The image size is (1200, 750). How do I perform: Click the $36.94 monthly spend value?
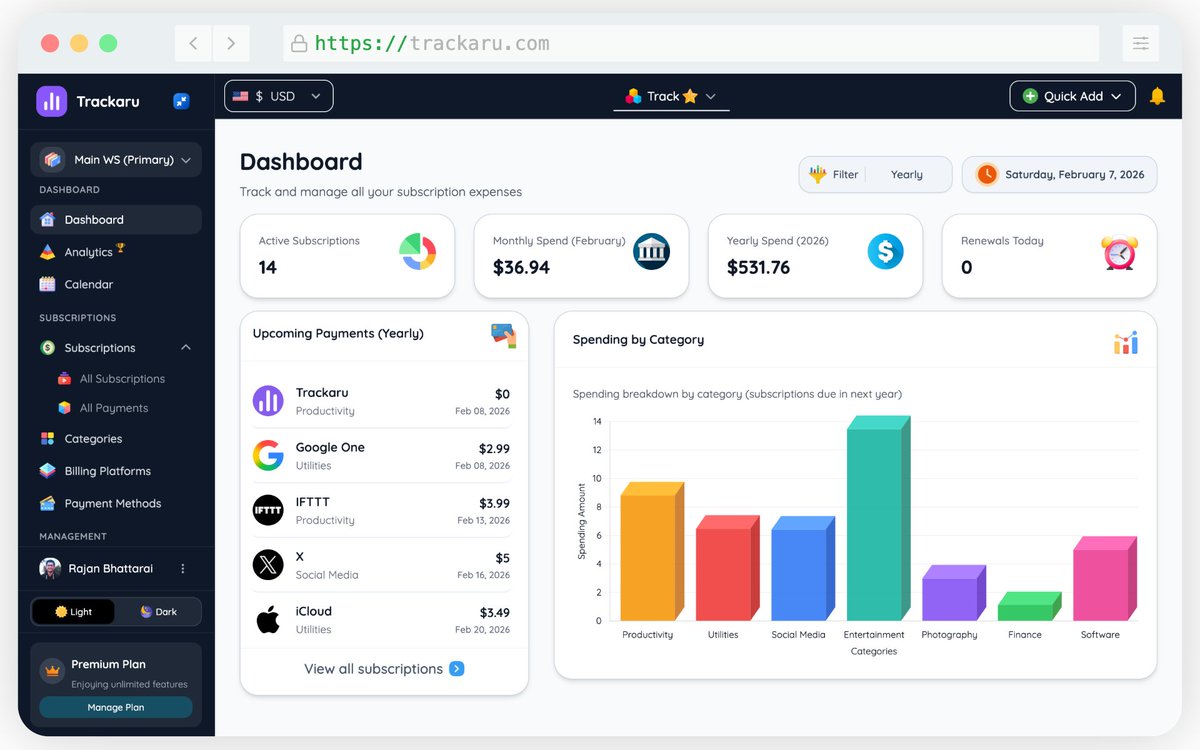tap(521, 267)
